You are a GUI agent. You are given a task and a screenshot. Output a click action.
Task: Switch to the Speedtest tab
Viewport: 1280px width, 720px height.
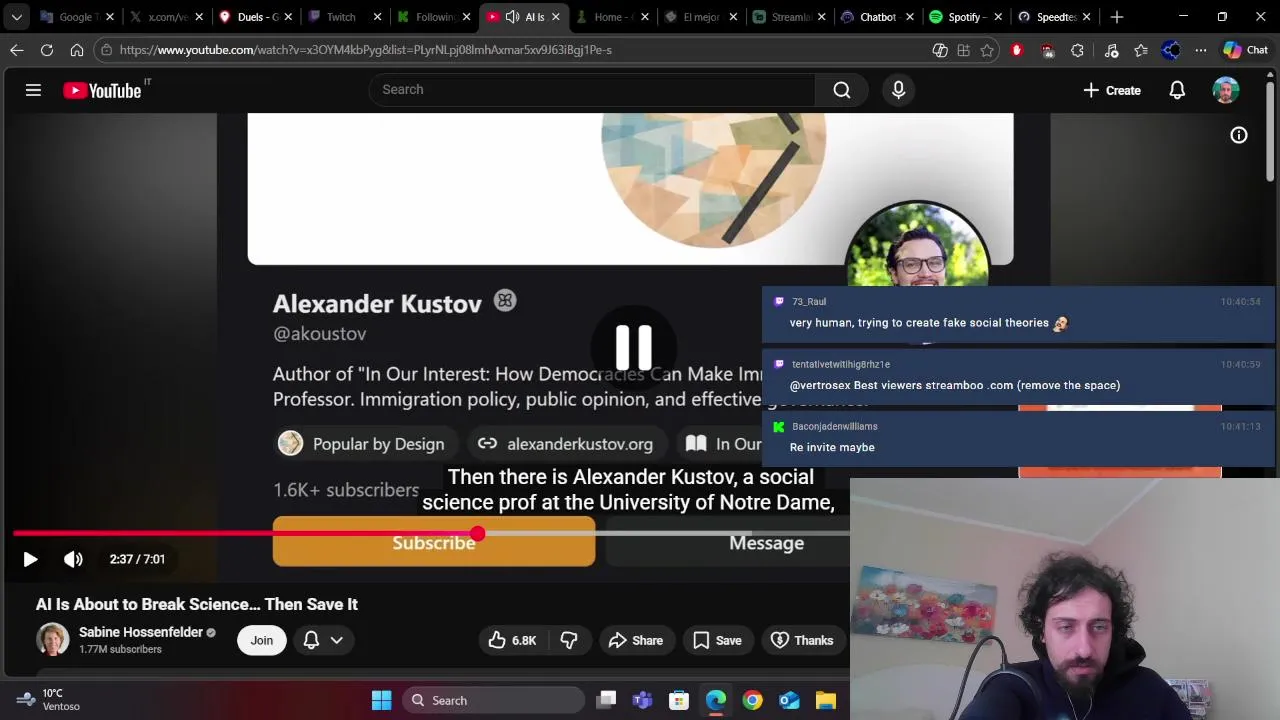pyautogui.click(x=1054, y=17)
